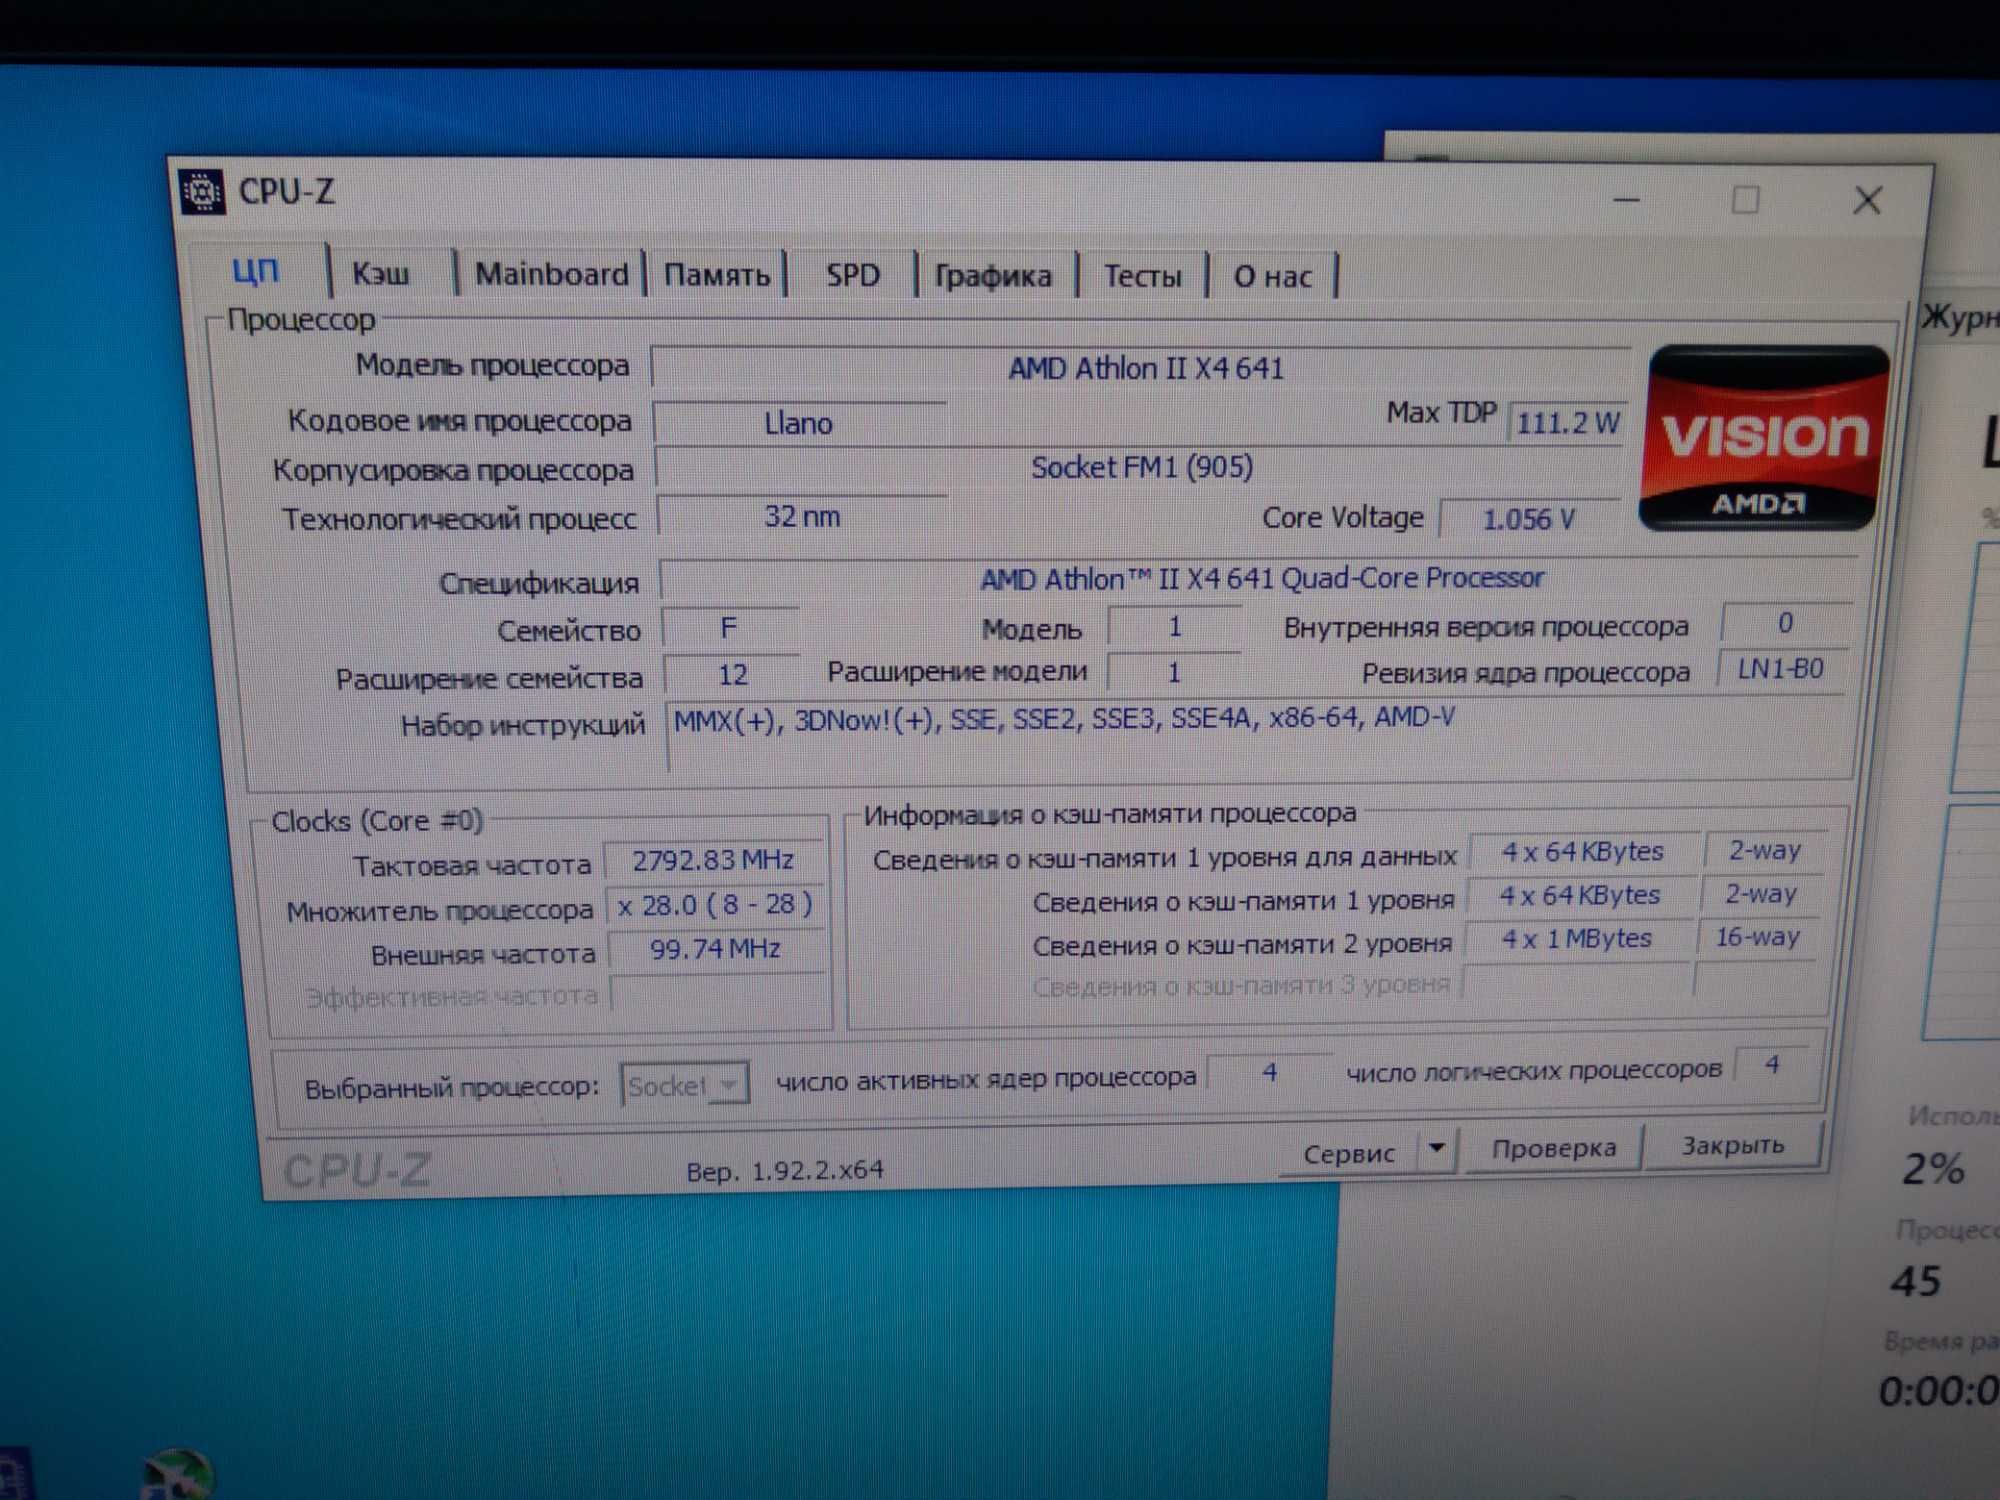Click the processor name field AMD Athlon II X4 641
The height and width of the screenshot is (1500, 2000).
point(1143,368)
